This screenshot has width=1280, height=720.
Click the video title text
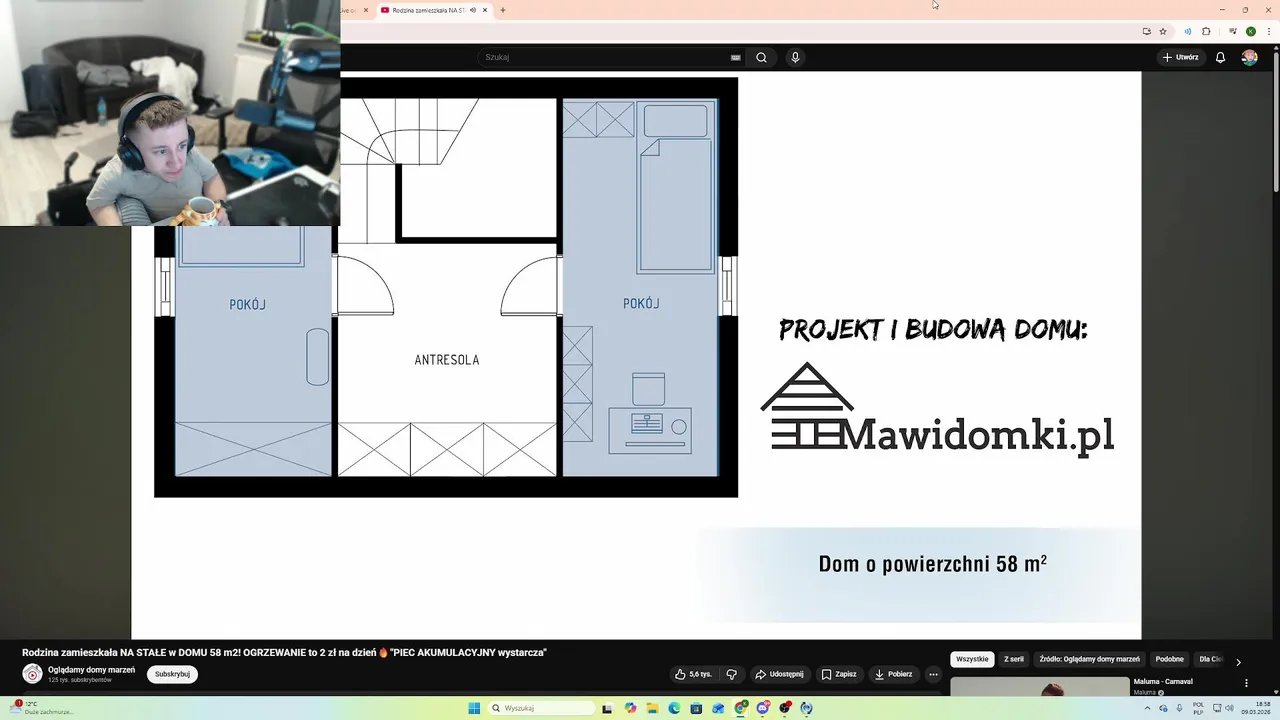pyautogui.click(x=284, y=652)
